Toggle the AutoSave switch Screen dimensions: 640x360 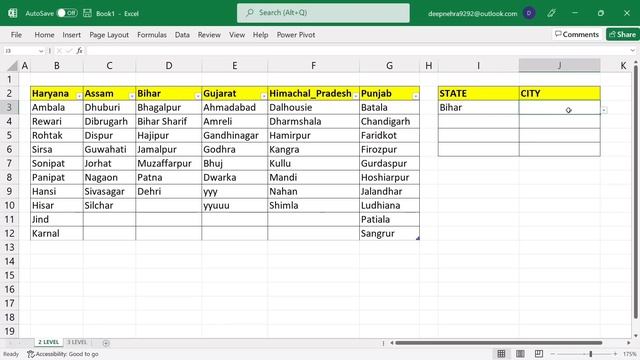pos(67,13)
